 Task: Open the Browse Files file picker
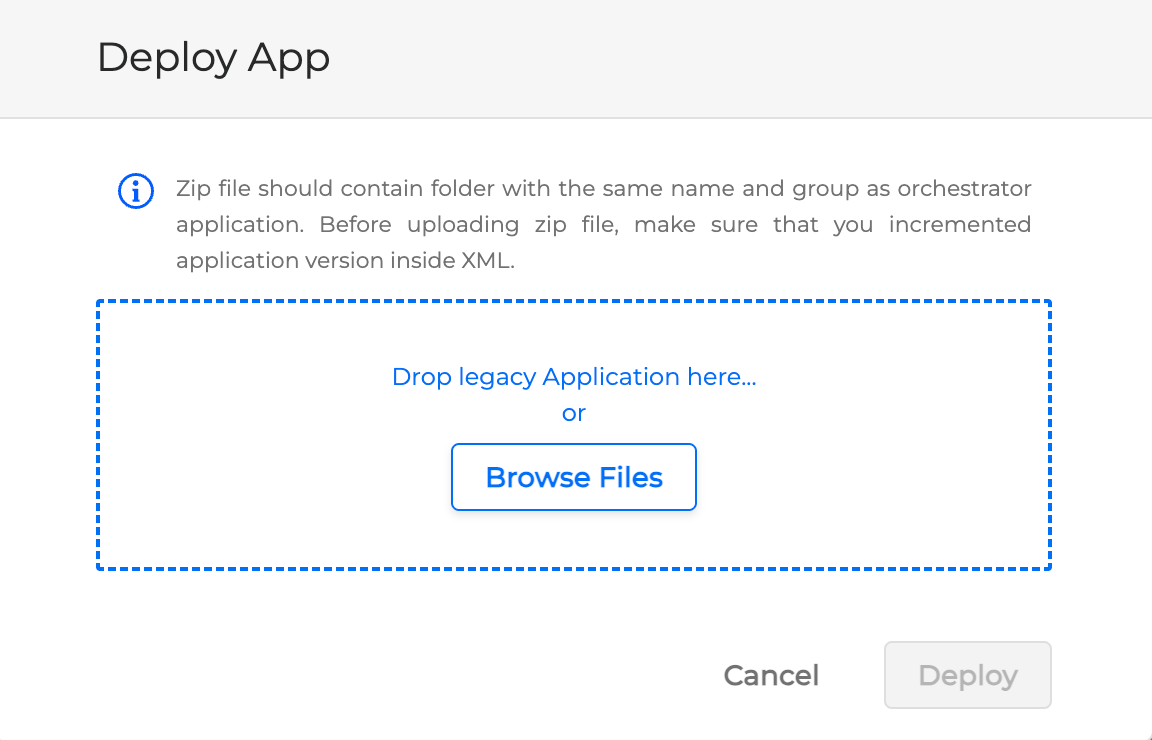(573, 477)
